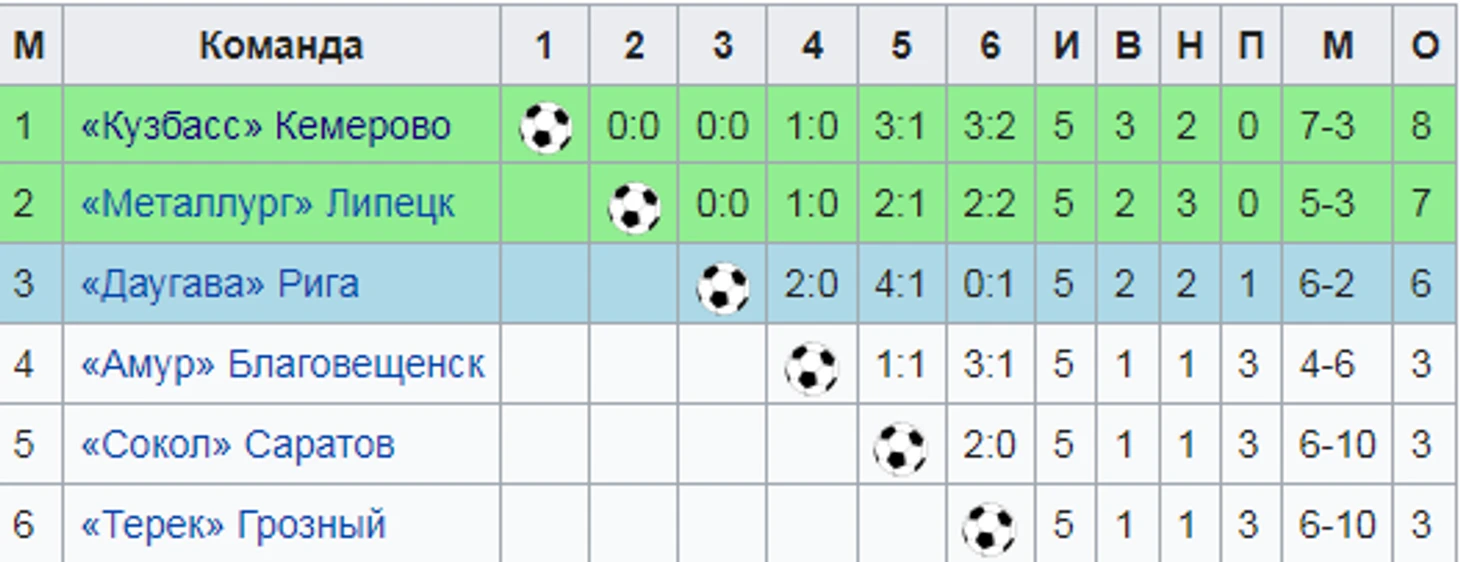Click the 4-6 goals cell for Амур
The height and width of the screenshot is (562, 1460).
click(x=1327, y=365)
